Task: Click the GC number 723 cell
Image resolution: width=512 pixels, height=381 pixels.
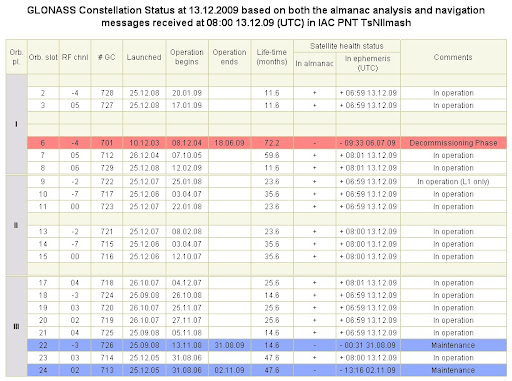Action: 107,207
